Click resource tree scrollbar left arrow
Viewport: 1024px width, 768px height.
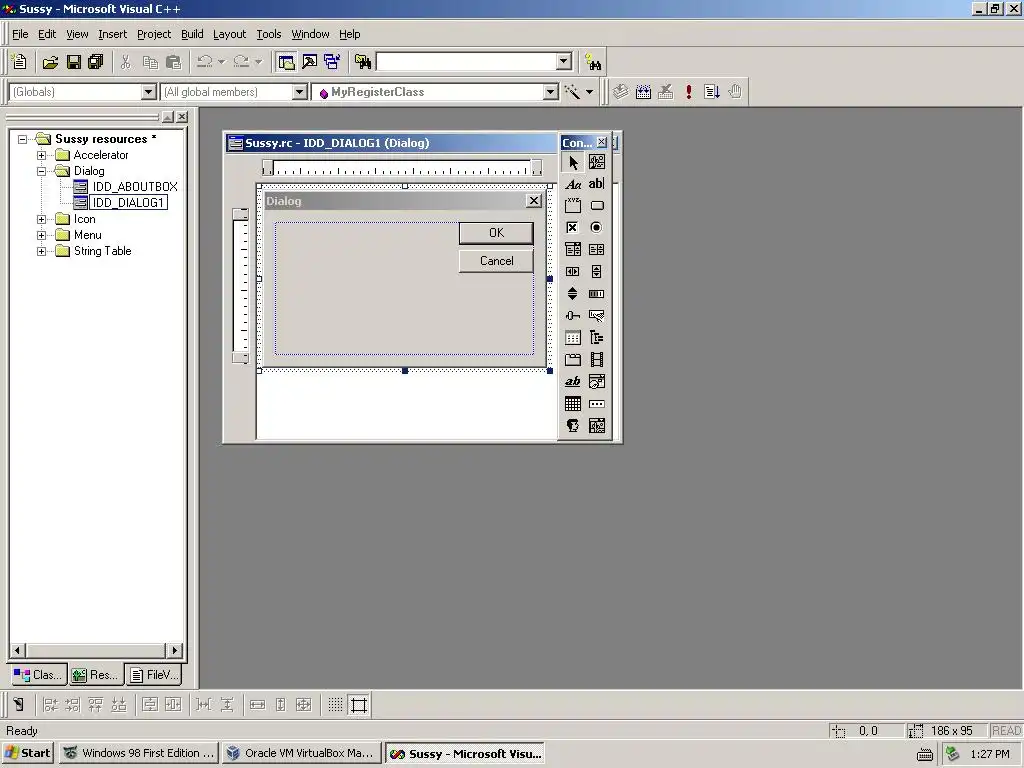point(18,650)
